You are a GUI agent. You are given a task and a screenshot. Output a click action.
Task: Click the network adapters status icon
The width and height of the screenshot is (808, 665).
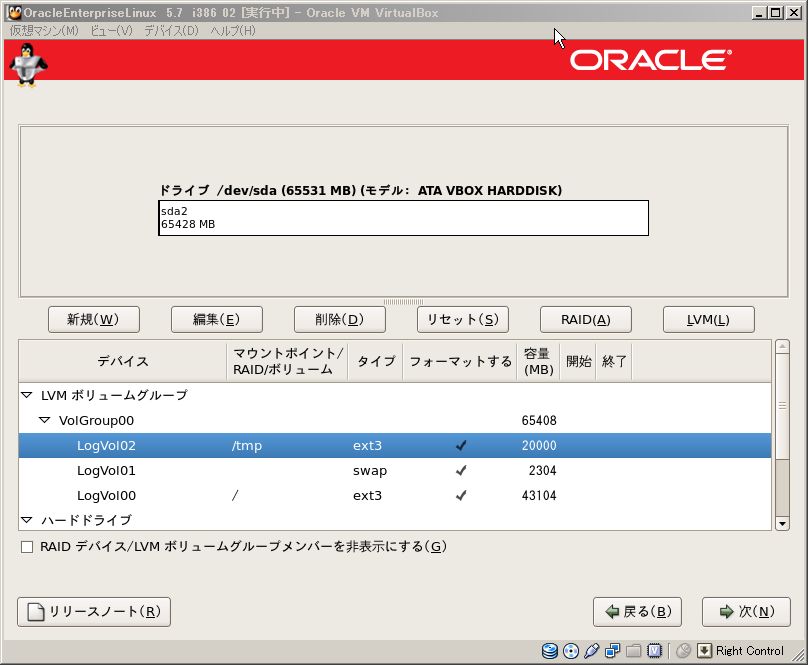(612, 651)
